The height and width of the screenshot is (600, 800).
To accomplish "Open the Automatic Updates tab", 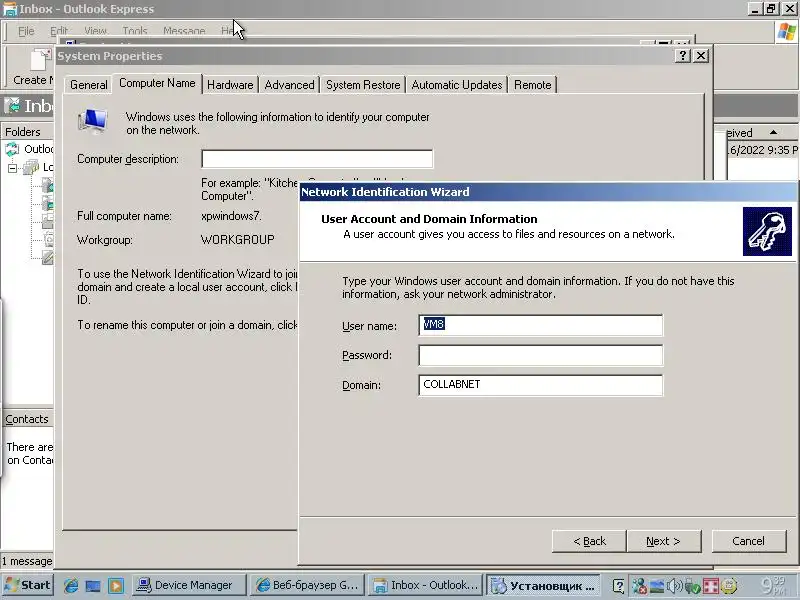I will click(457, 85).
